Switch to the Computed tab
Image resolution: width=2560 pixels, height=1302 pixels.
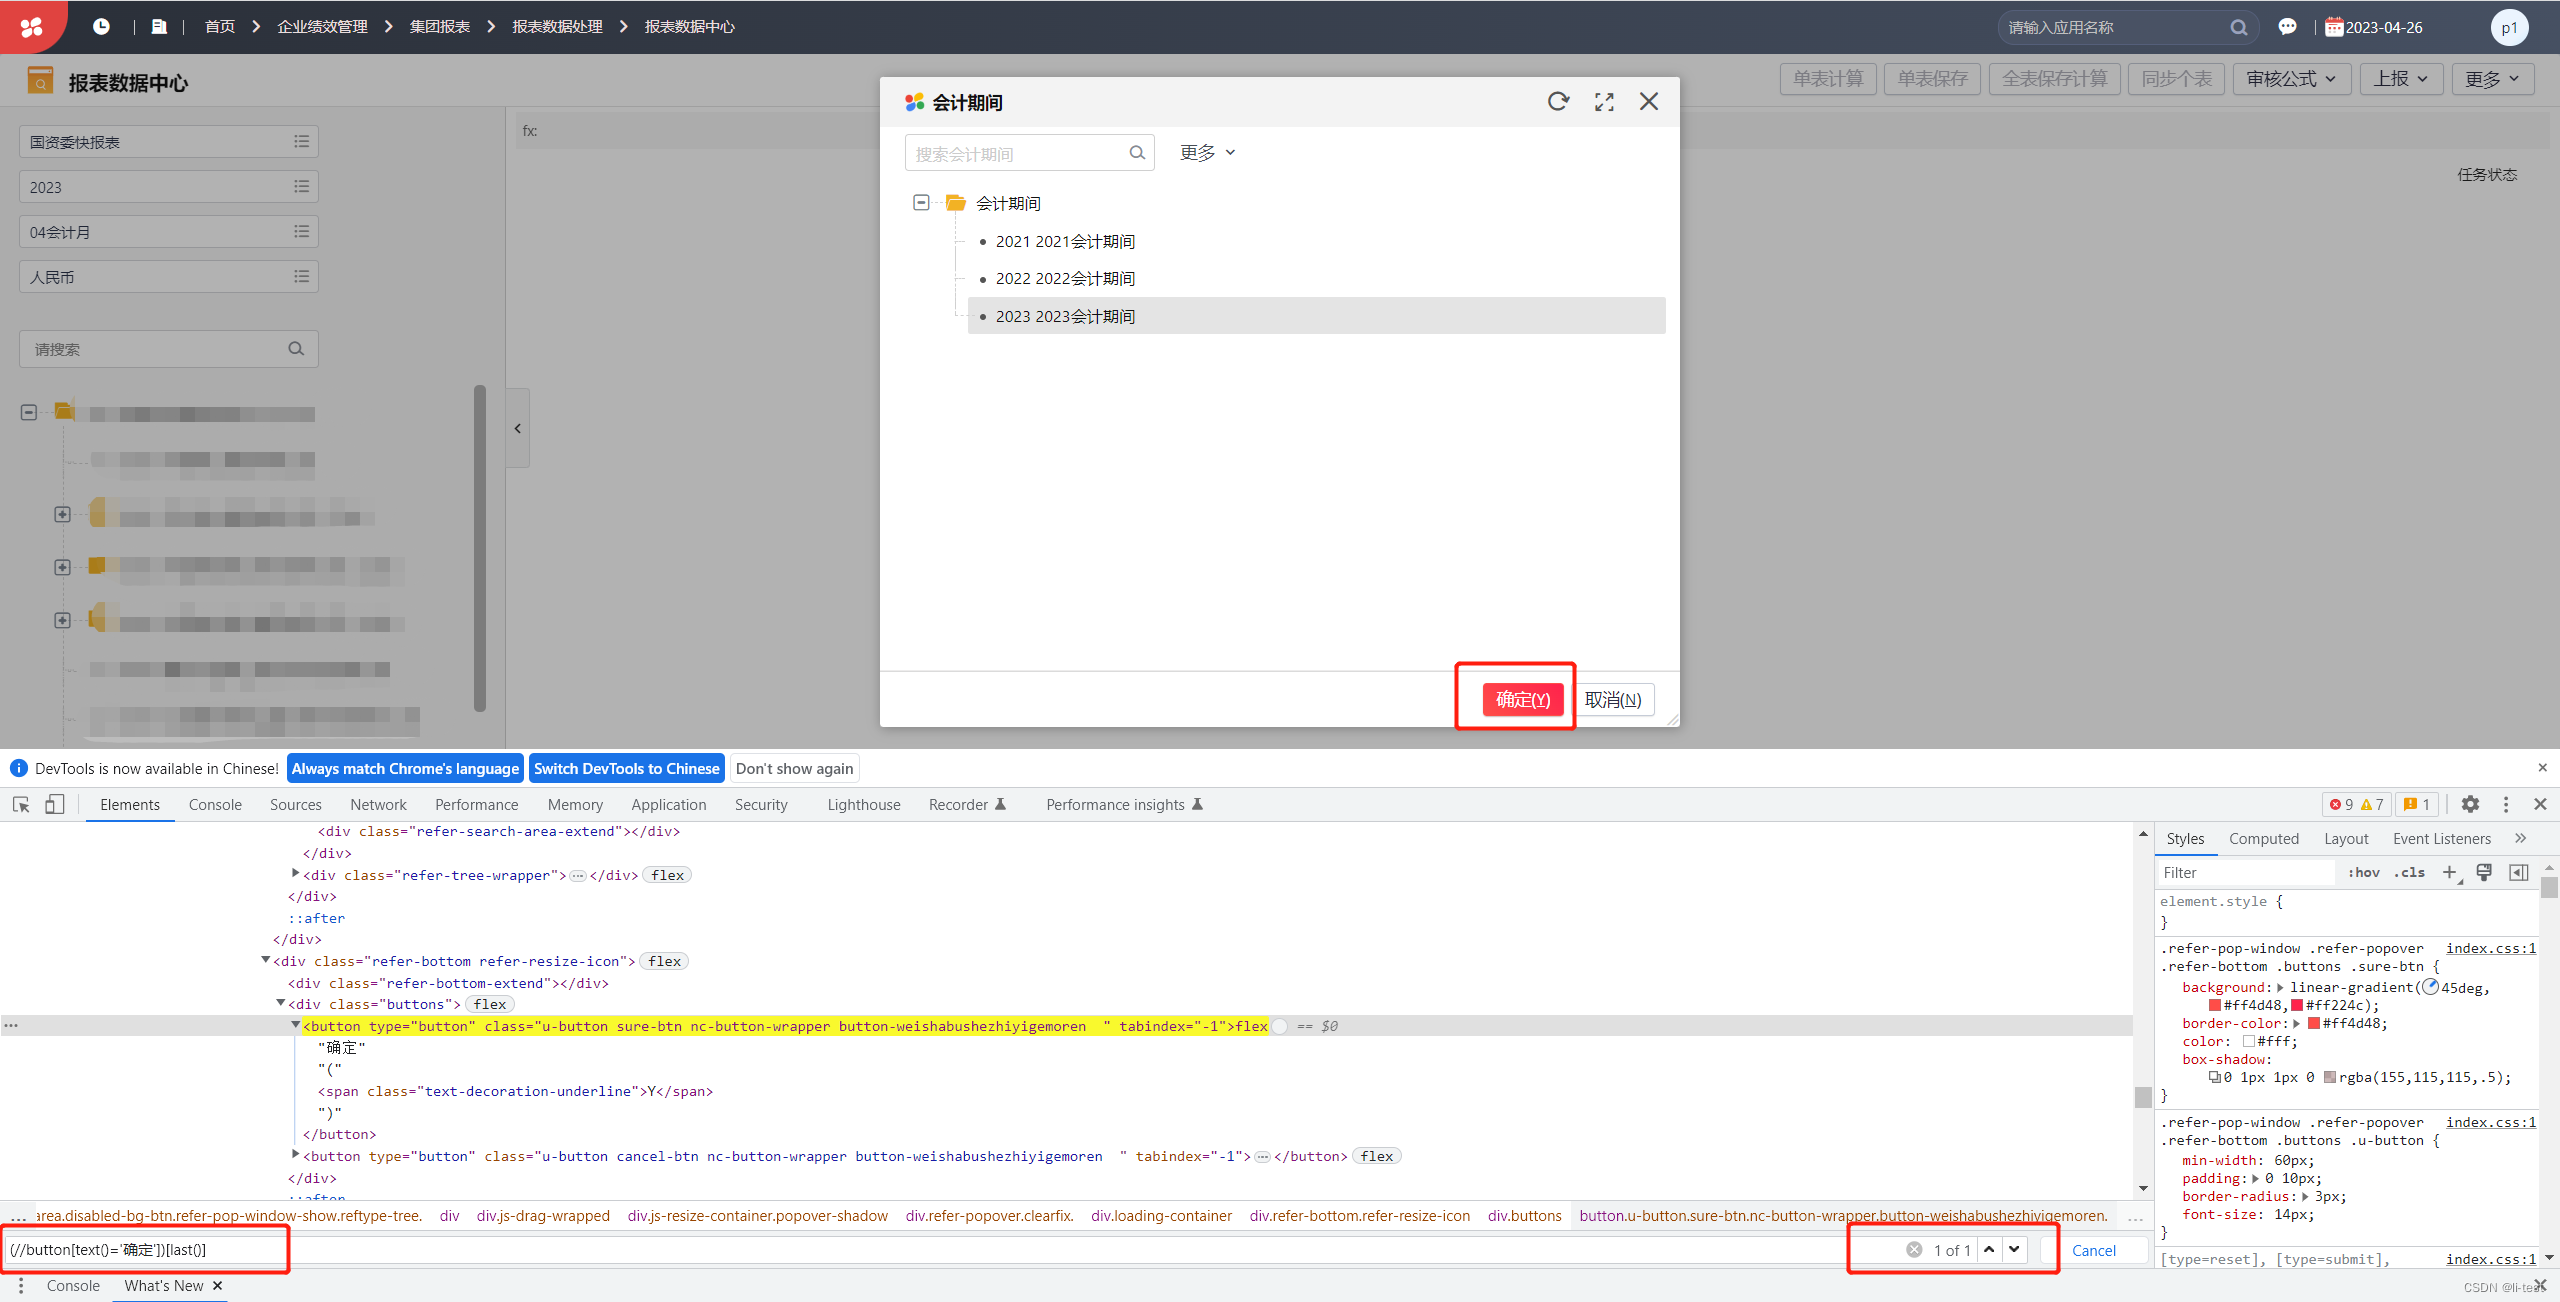(2264, 838)
